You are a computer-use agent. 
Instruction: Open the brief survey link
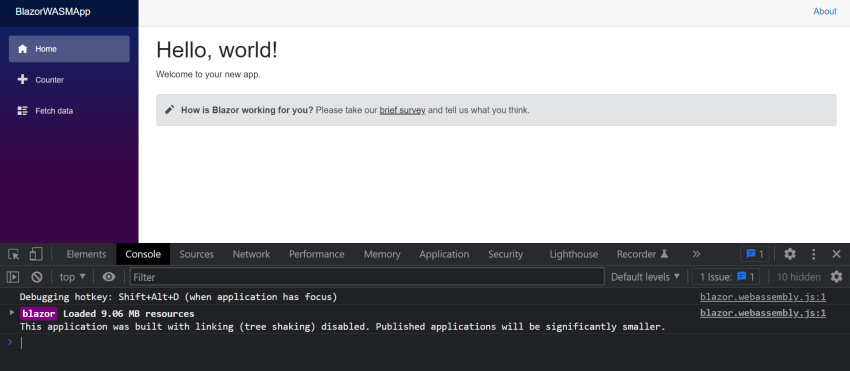402,110
